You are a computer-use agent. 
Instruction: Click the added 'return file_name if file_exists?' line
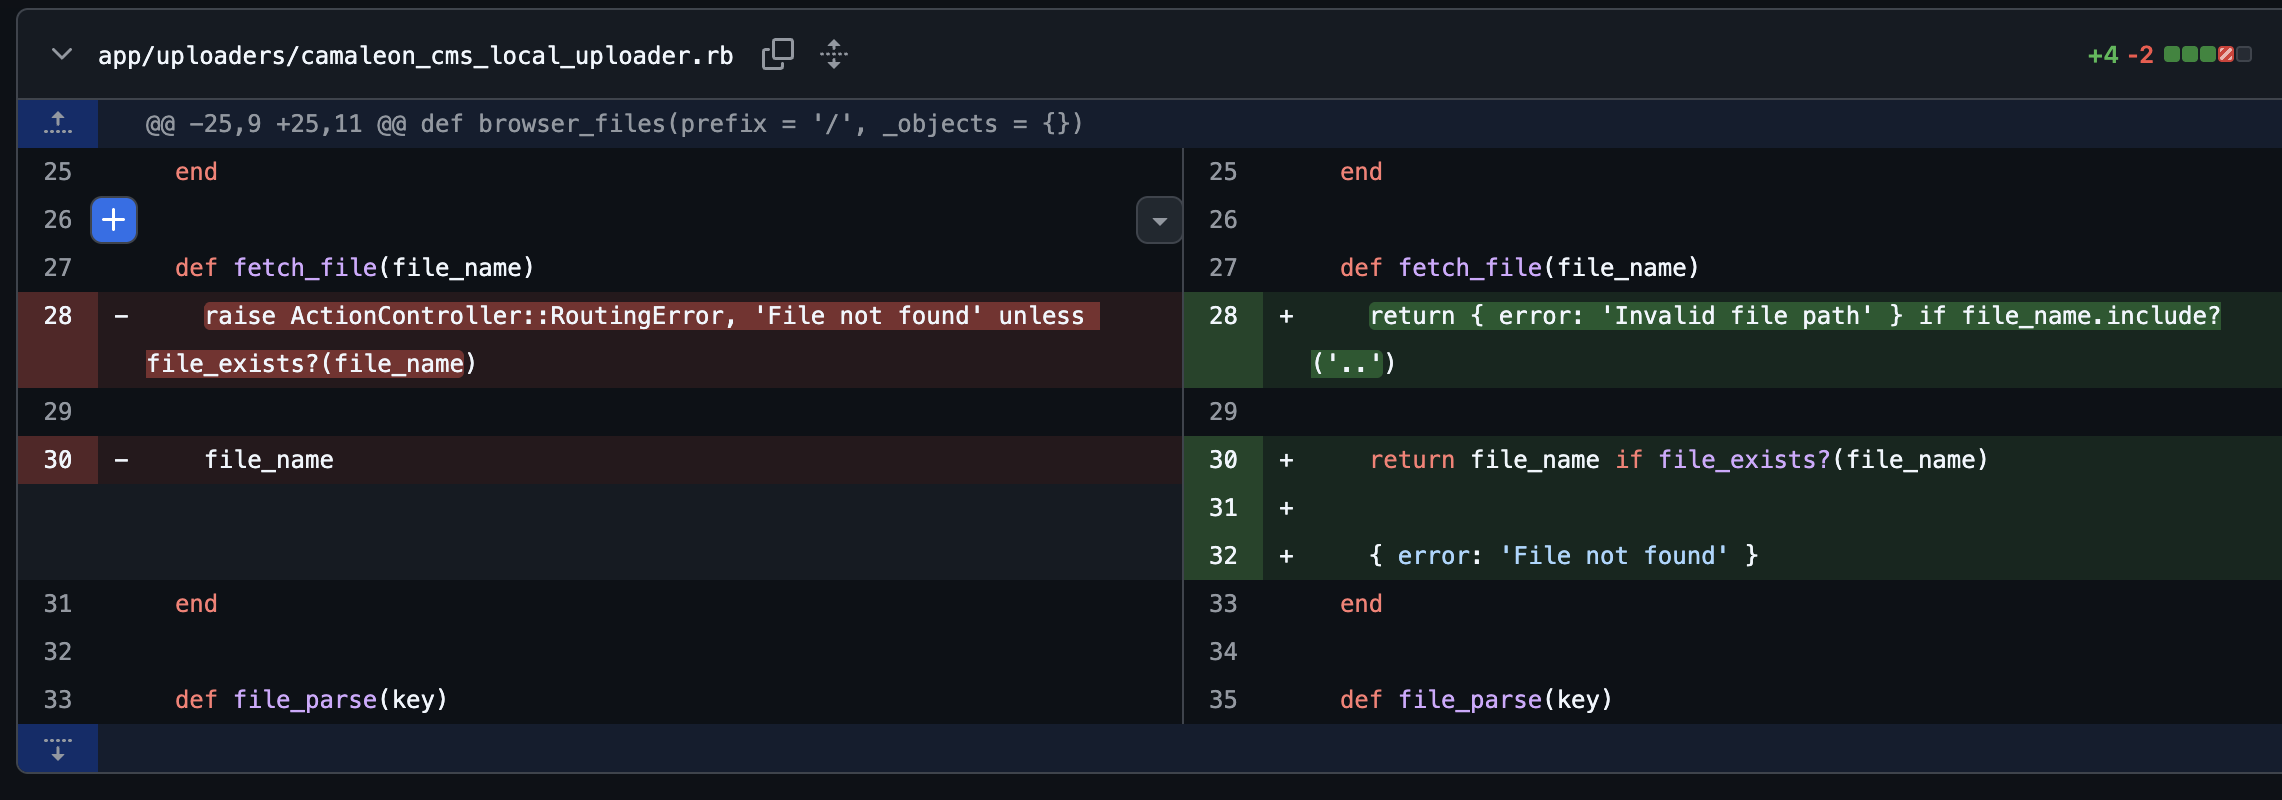point(1772,460)
